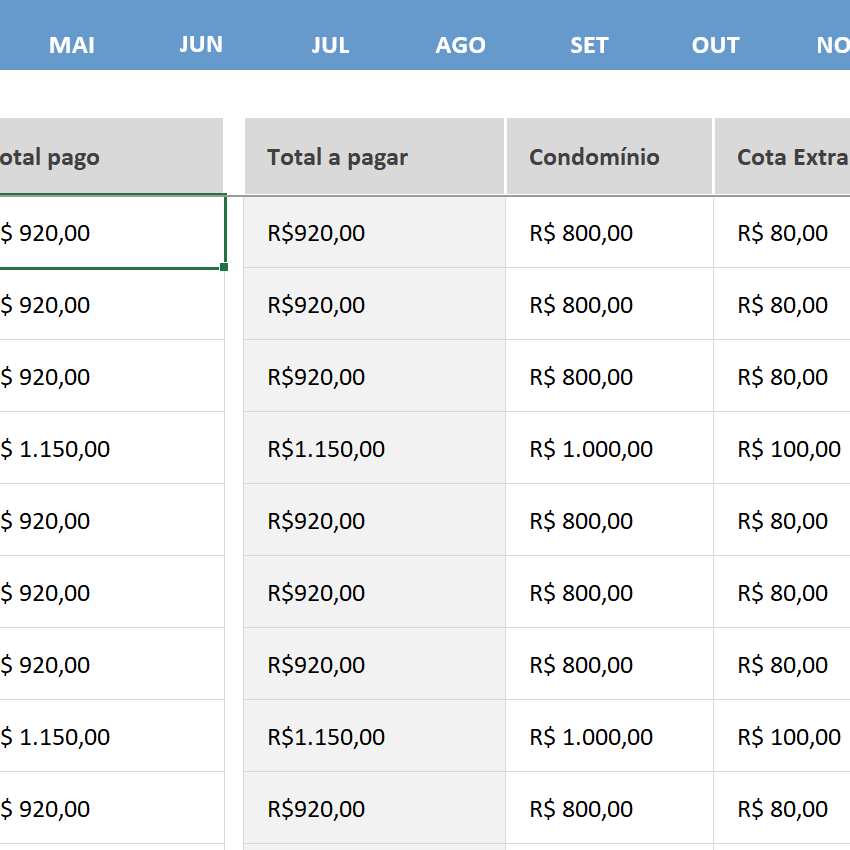Screen dimensions: 850x850
Task: Select the JUL month tab
Action: click(330, 45)
